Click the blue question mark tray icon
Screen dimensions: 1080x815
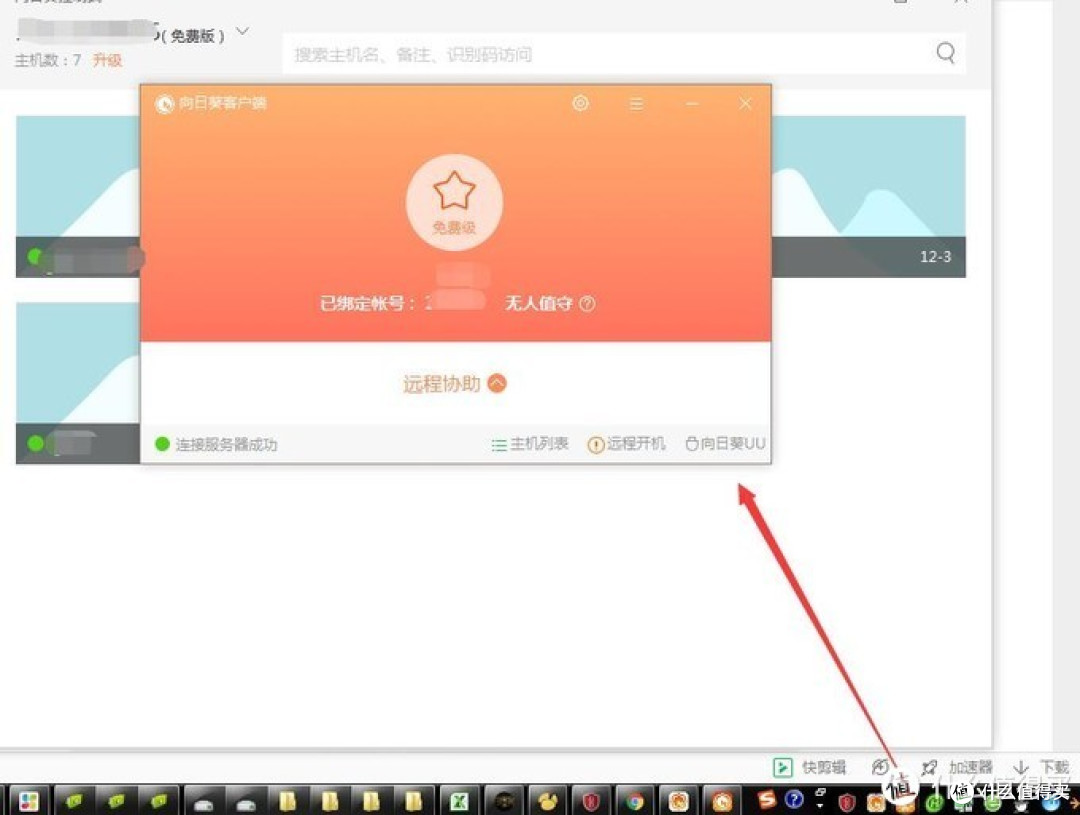pyautogui.click(x=794, y=799)
